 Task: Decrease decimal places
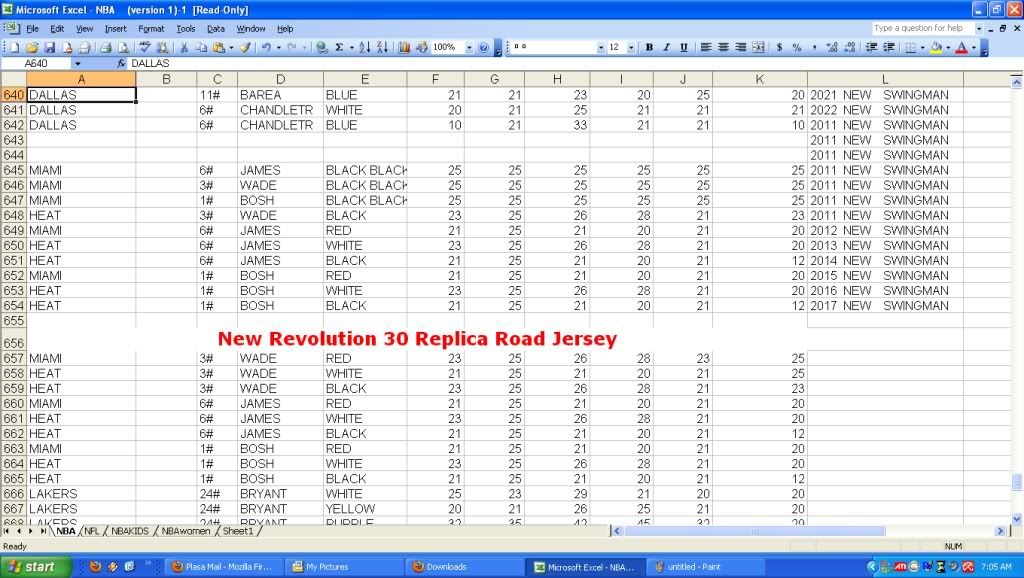[849, 47]
